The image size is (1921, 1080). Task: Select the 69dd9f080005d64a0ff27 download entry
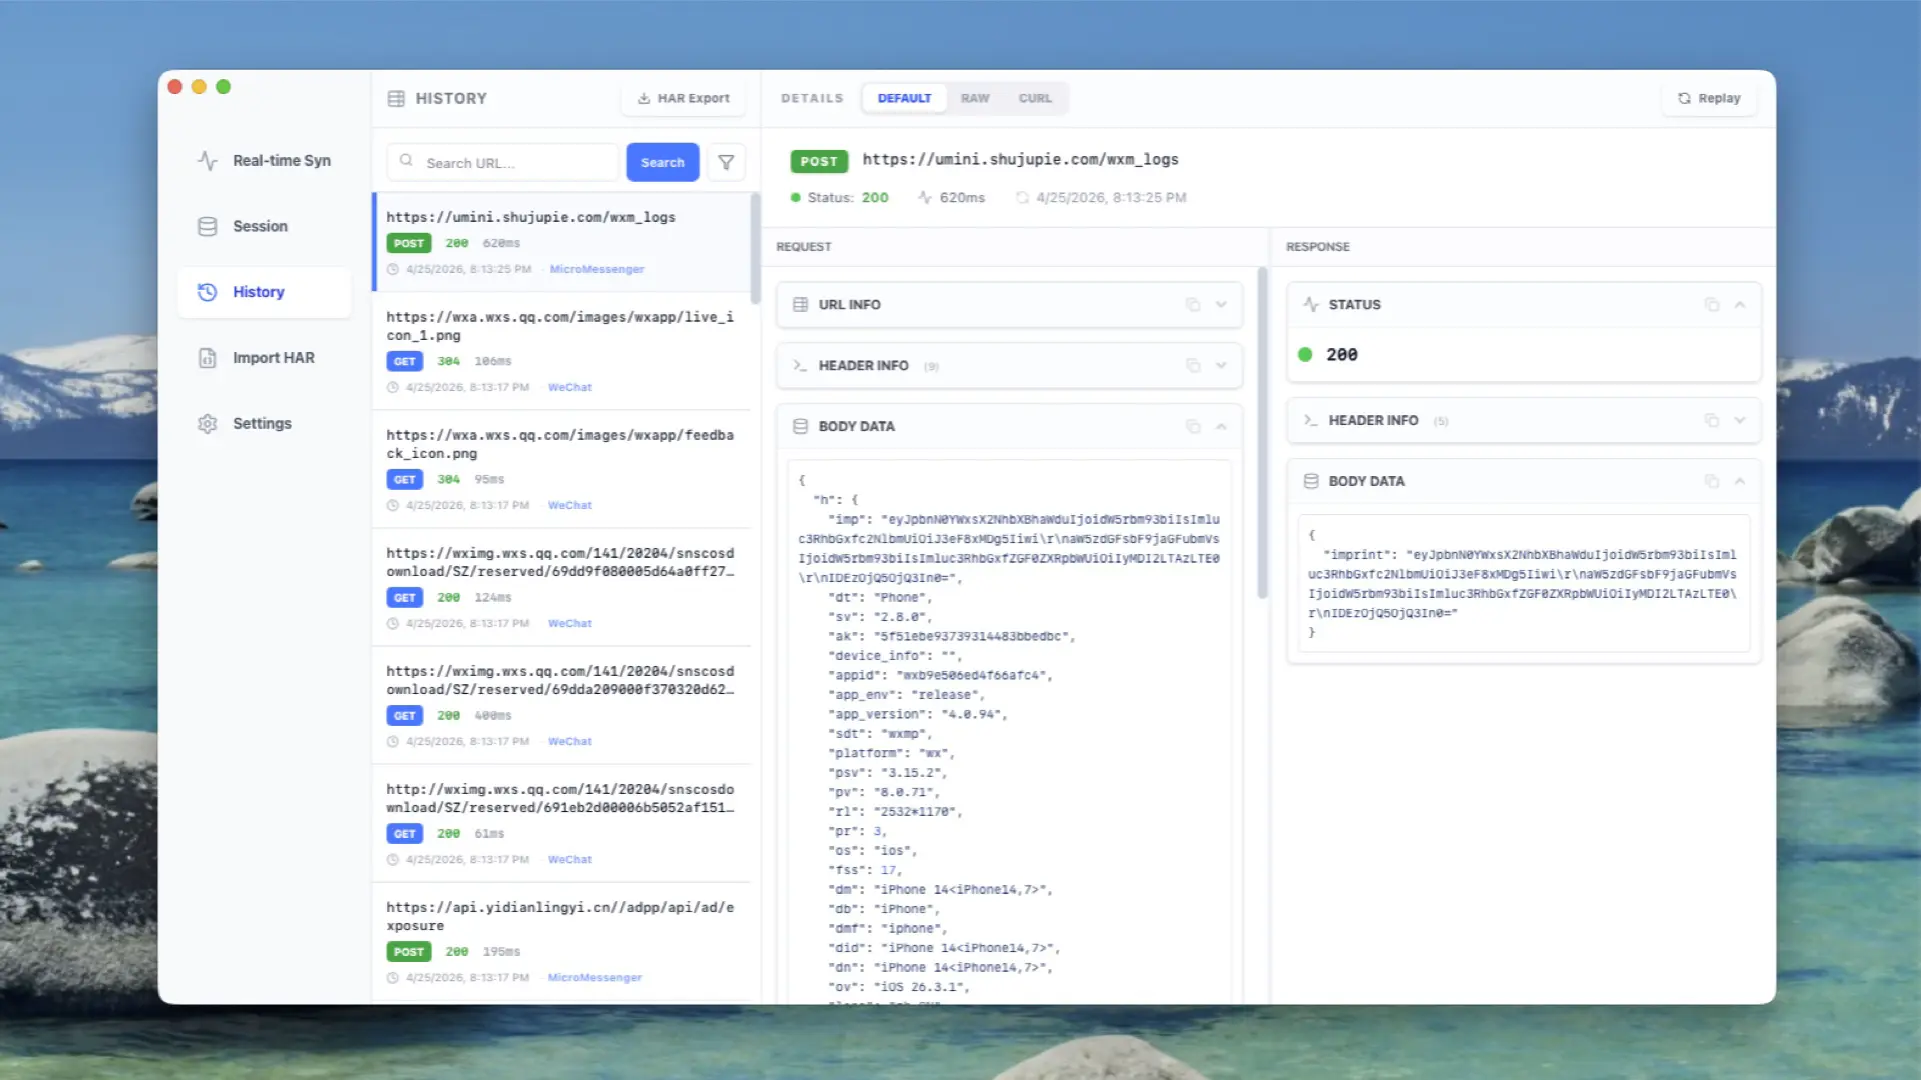tap(561, 587)
